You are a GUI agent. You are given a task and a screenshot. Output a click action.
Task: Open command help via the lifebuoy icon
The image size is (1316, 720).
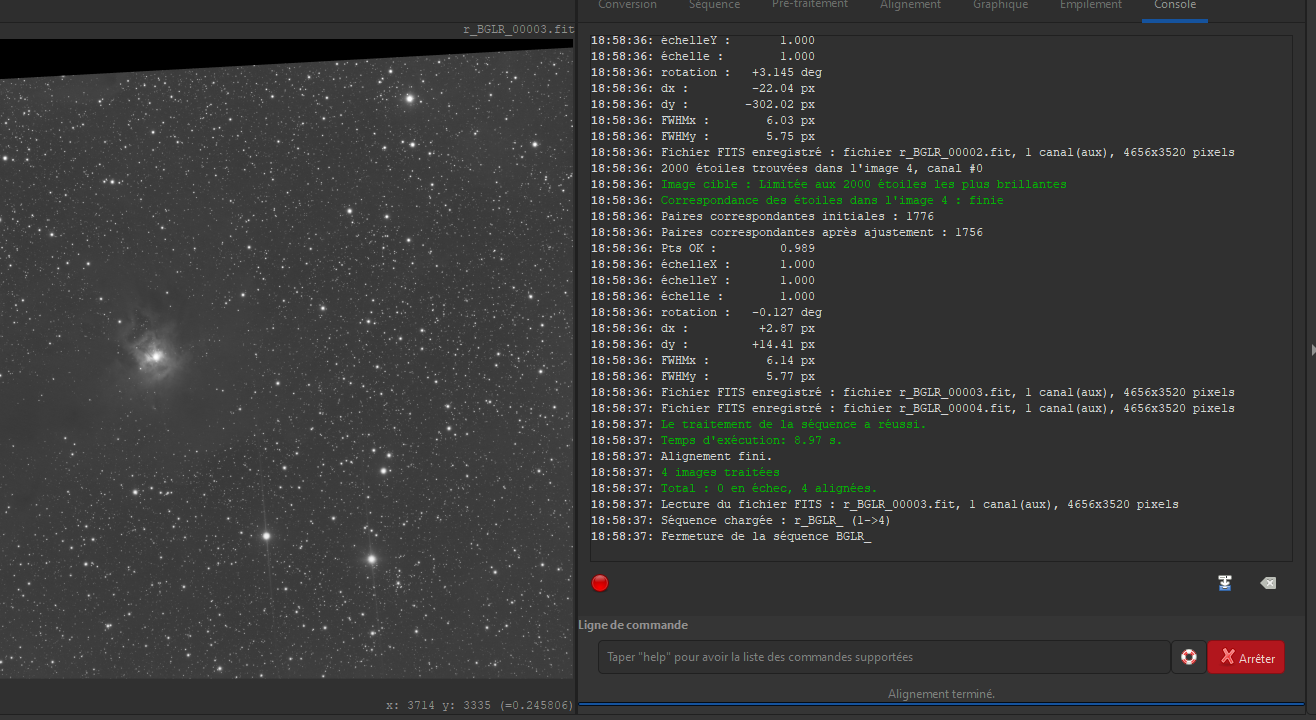pyautogui.click(x=1189, y=657)
